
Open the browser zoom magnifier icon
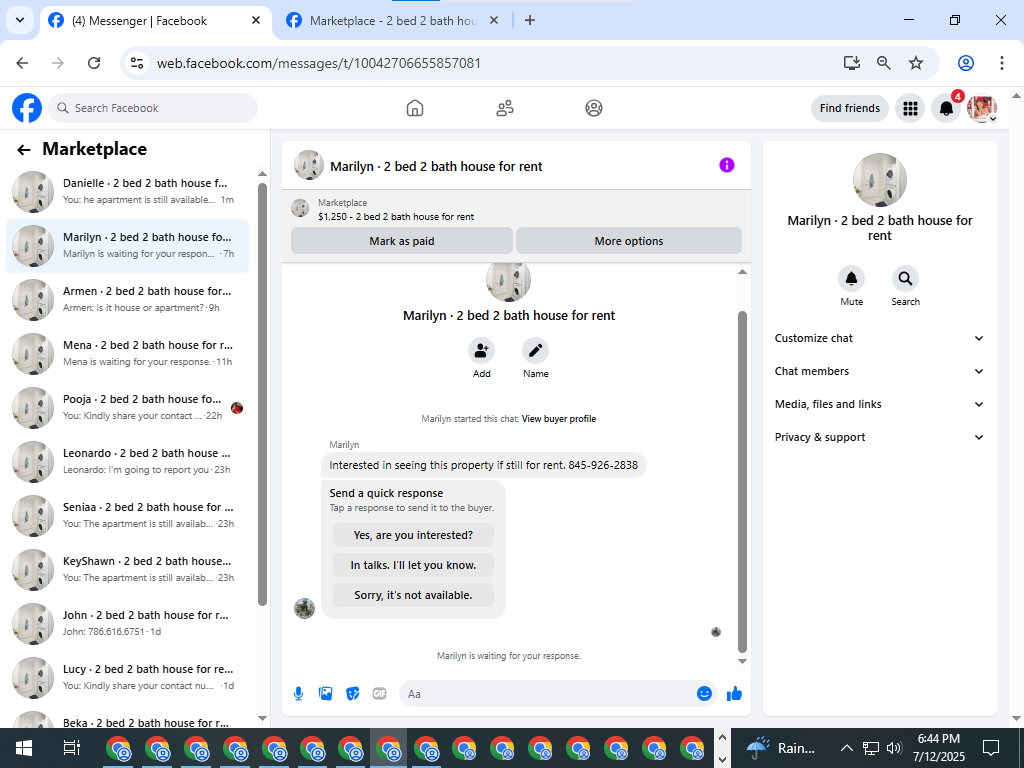click(884, 63)
